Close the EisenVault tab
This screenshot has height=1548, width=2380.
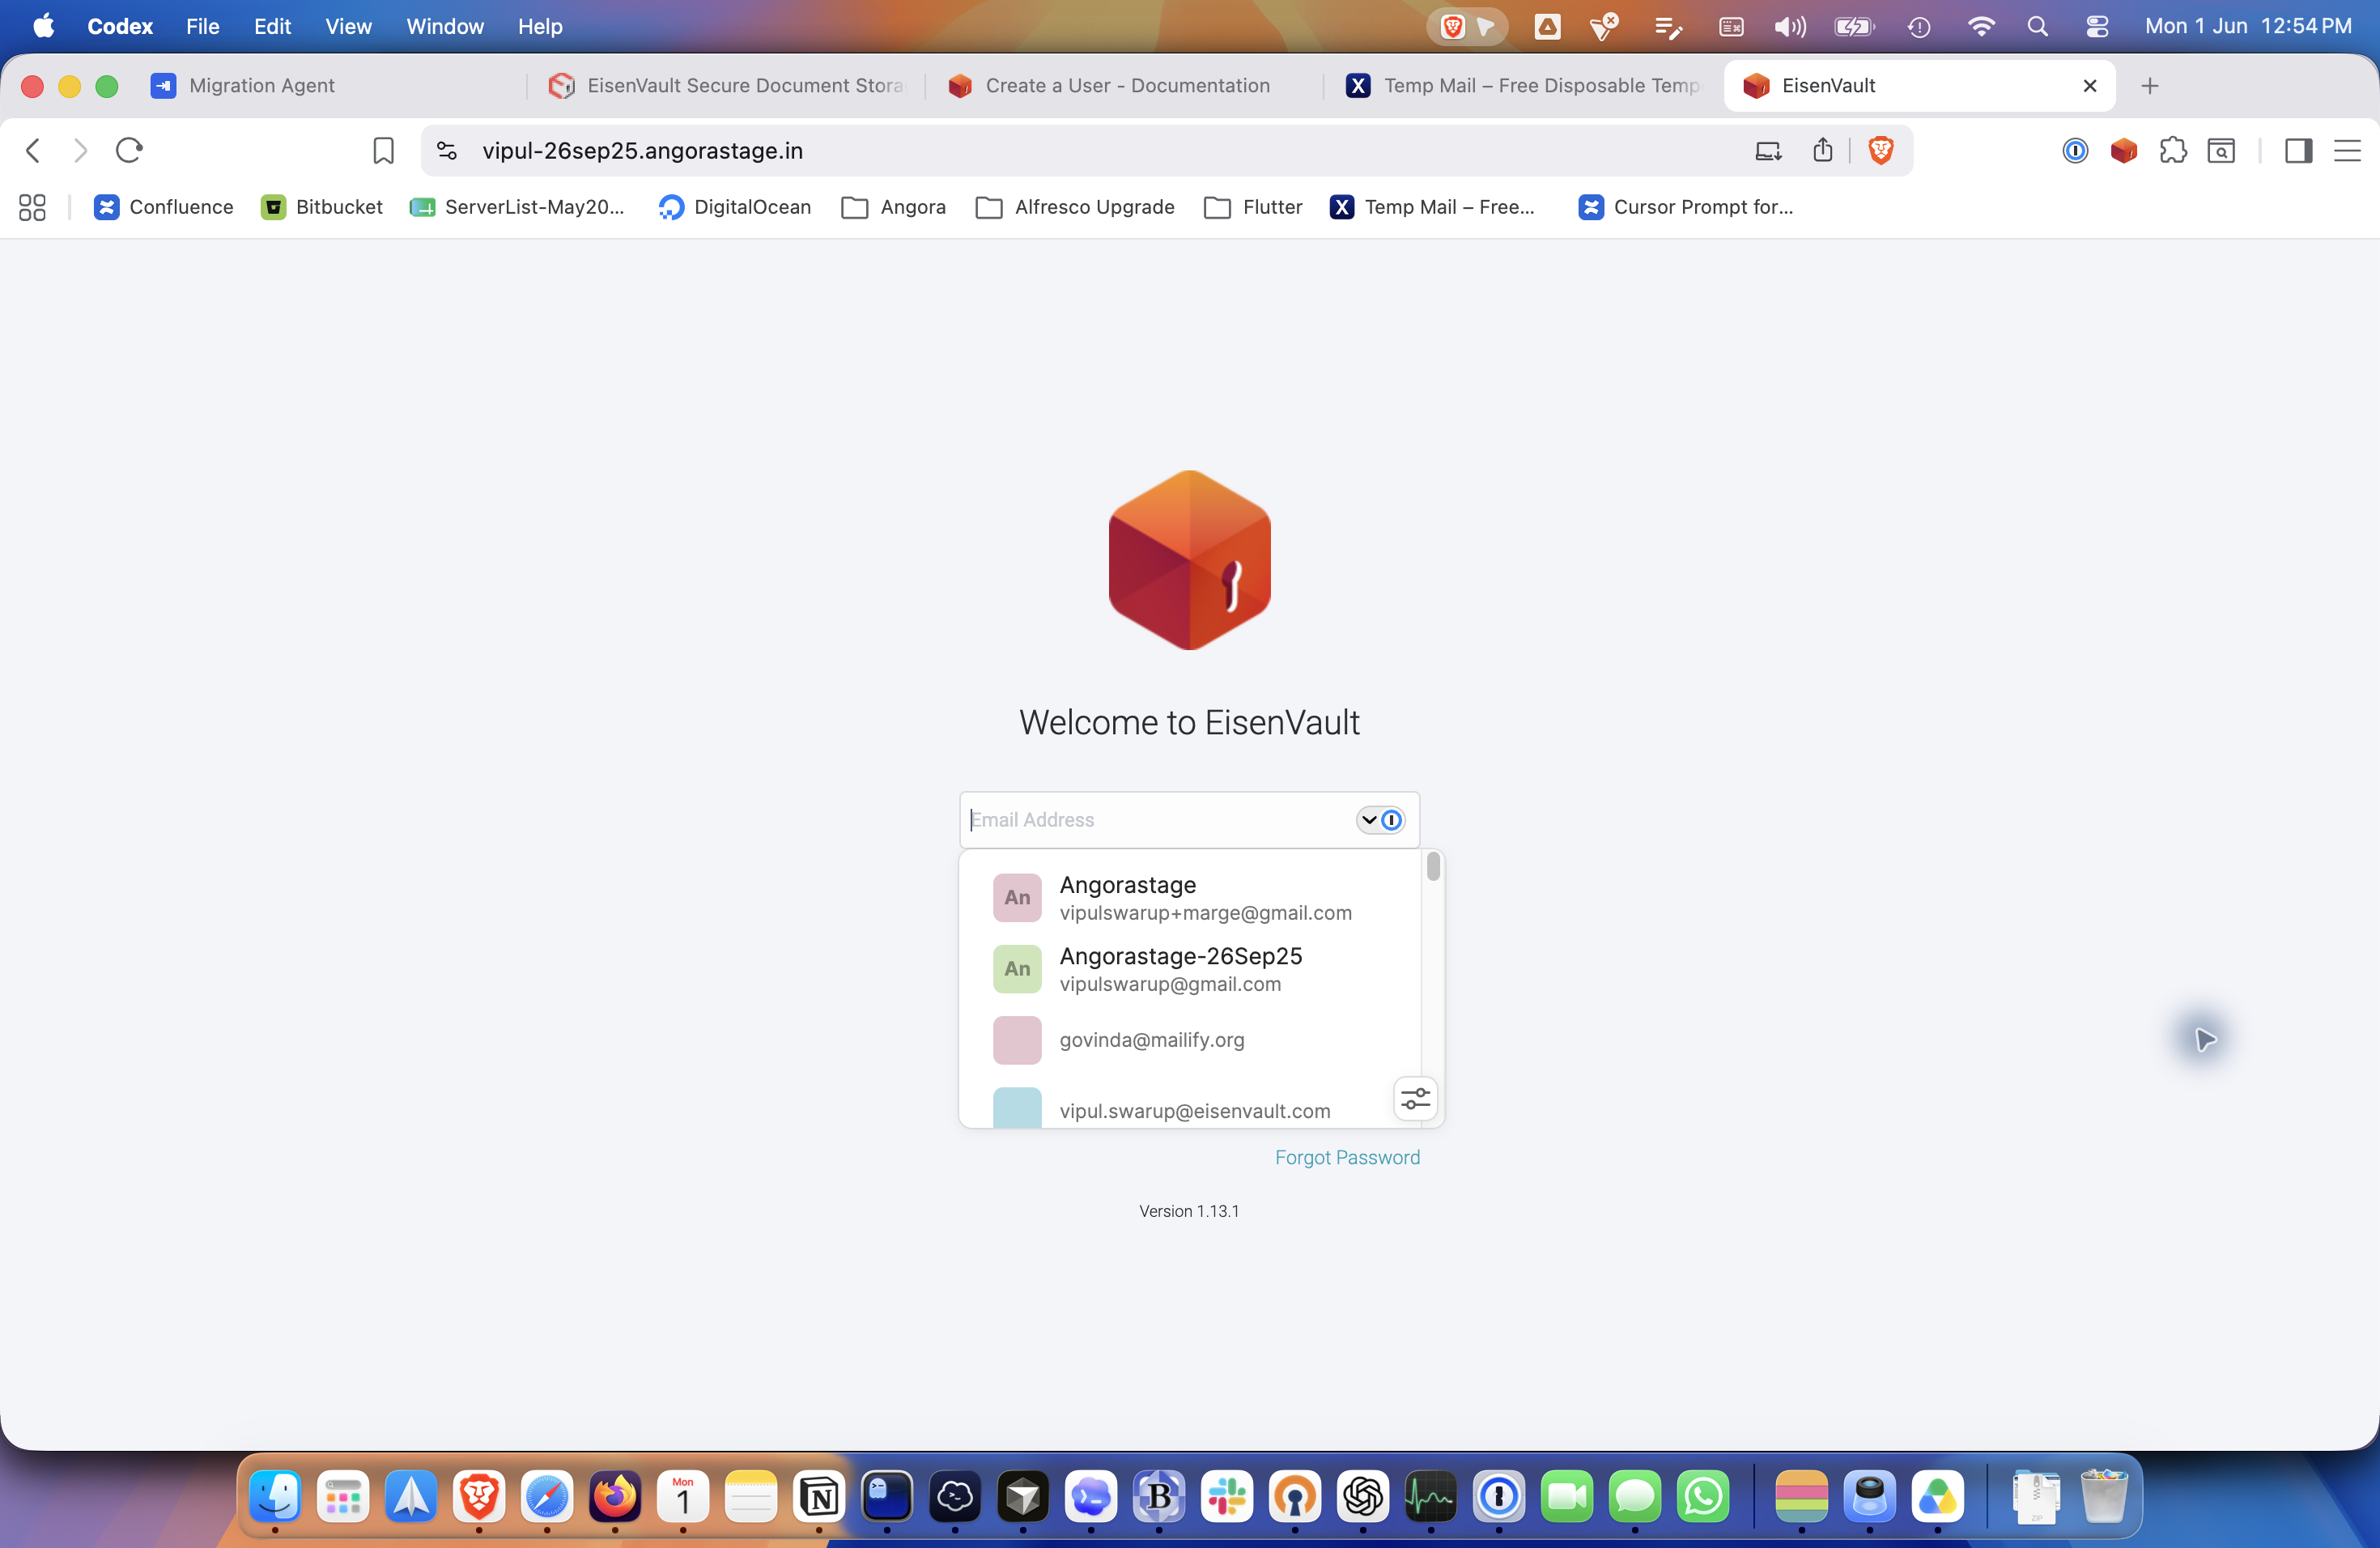coord(2089,86)
